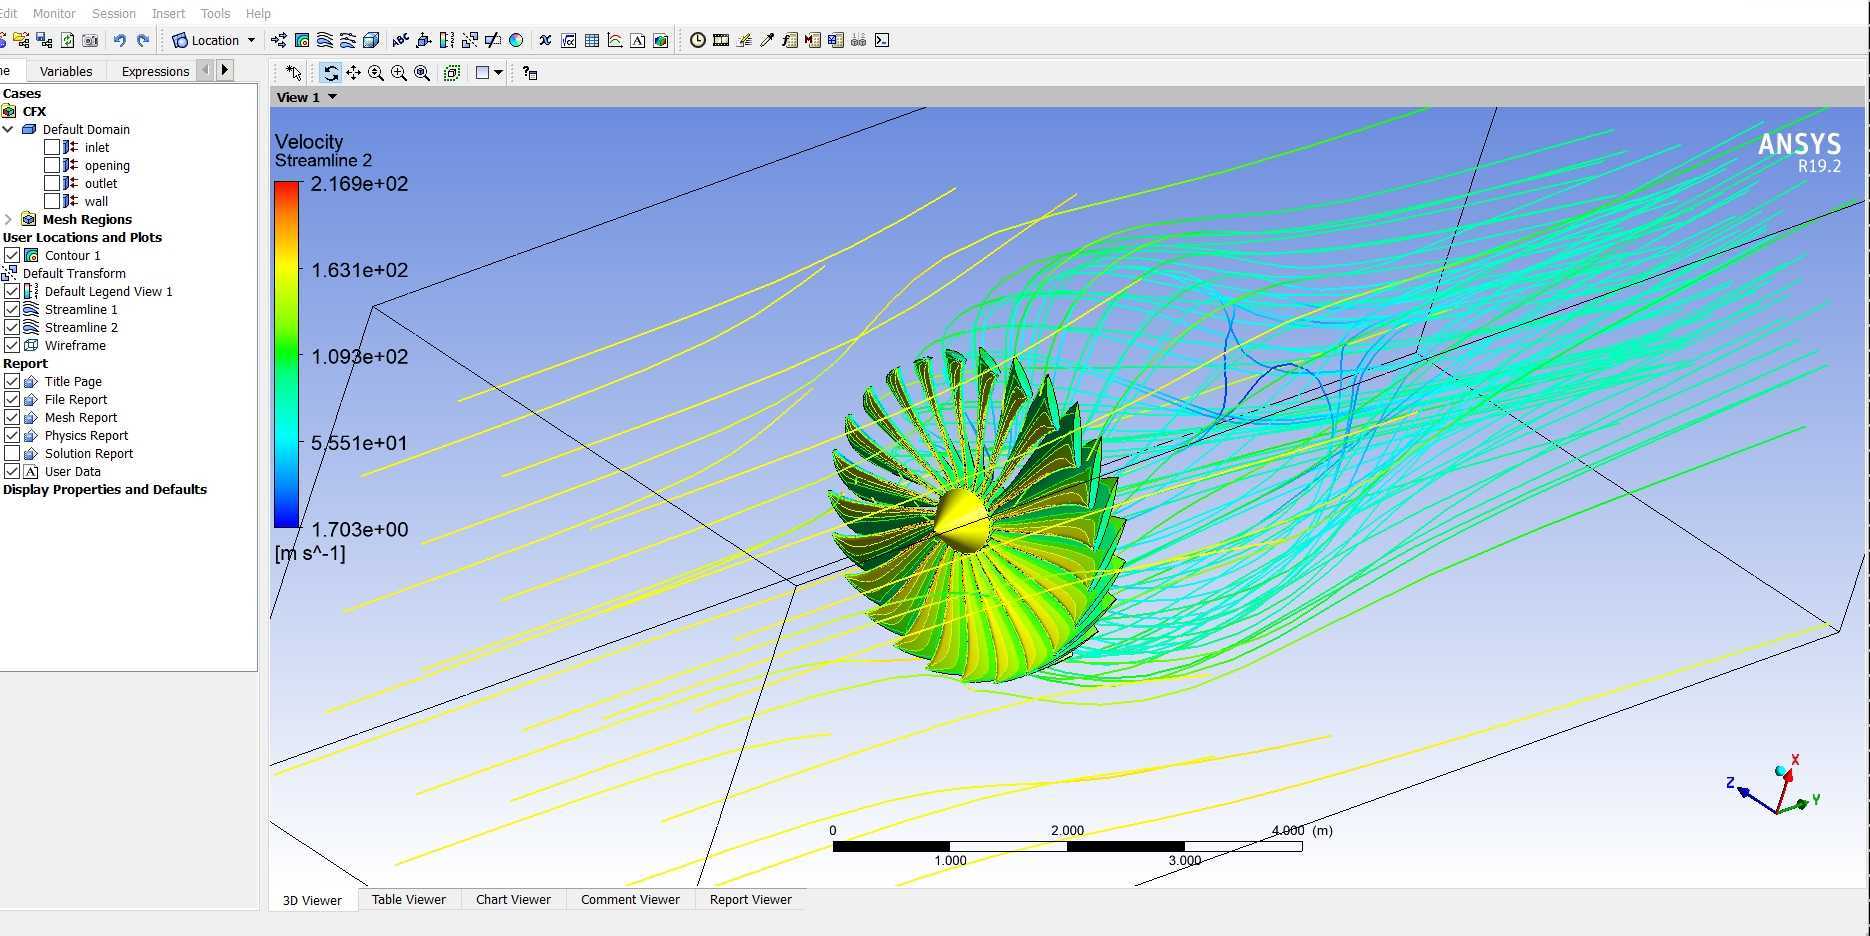Click the velocity legend color bar

tap(287, 354)
